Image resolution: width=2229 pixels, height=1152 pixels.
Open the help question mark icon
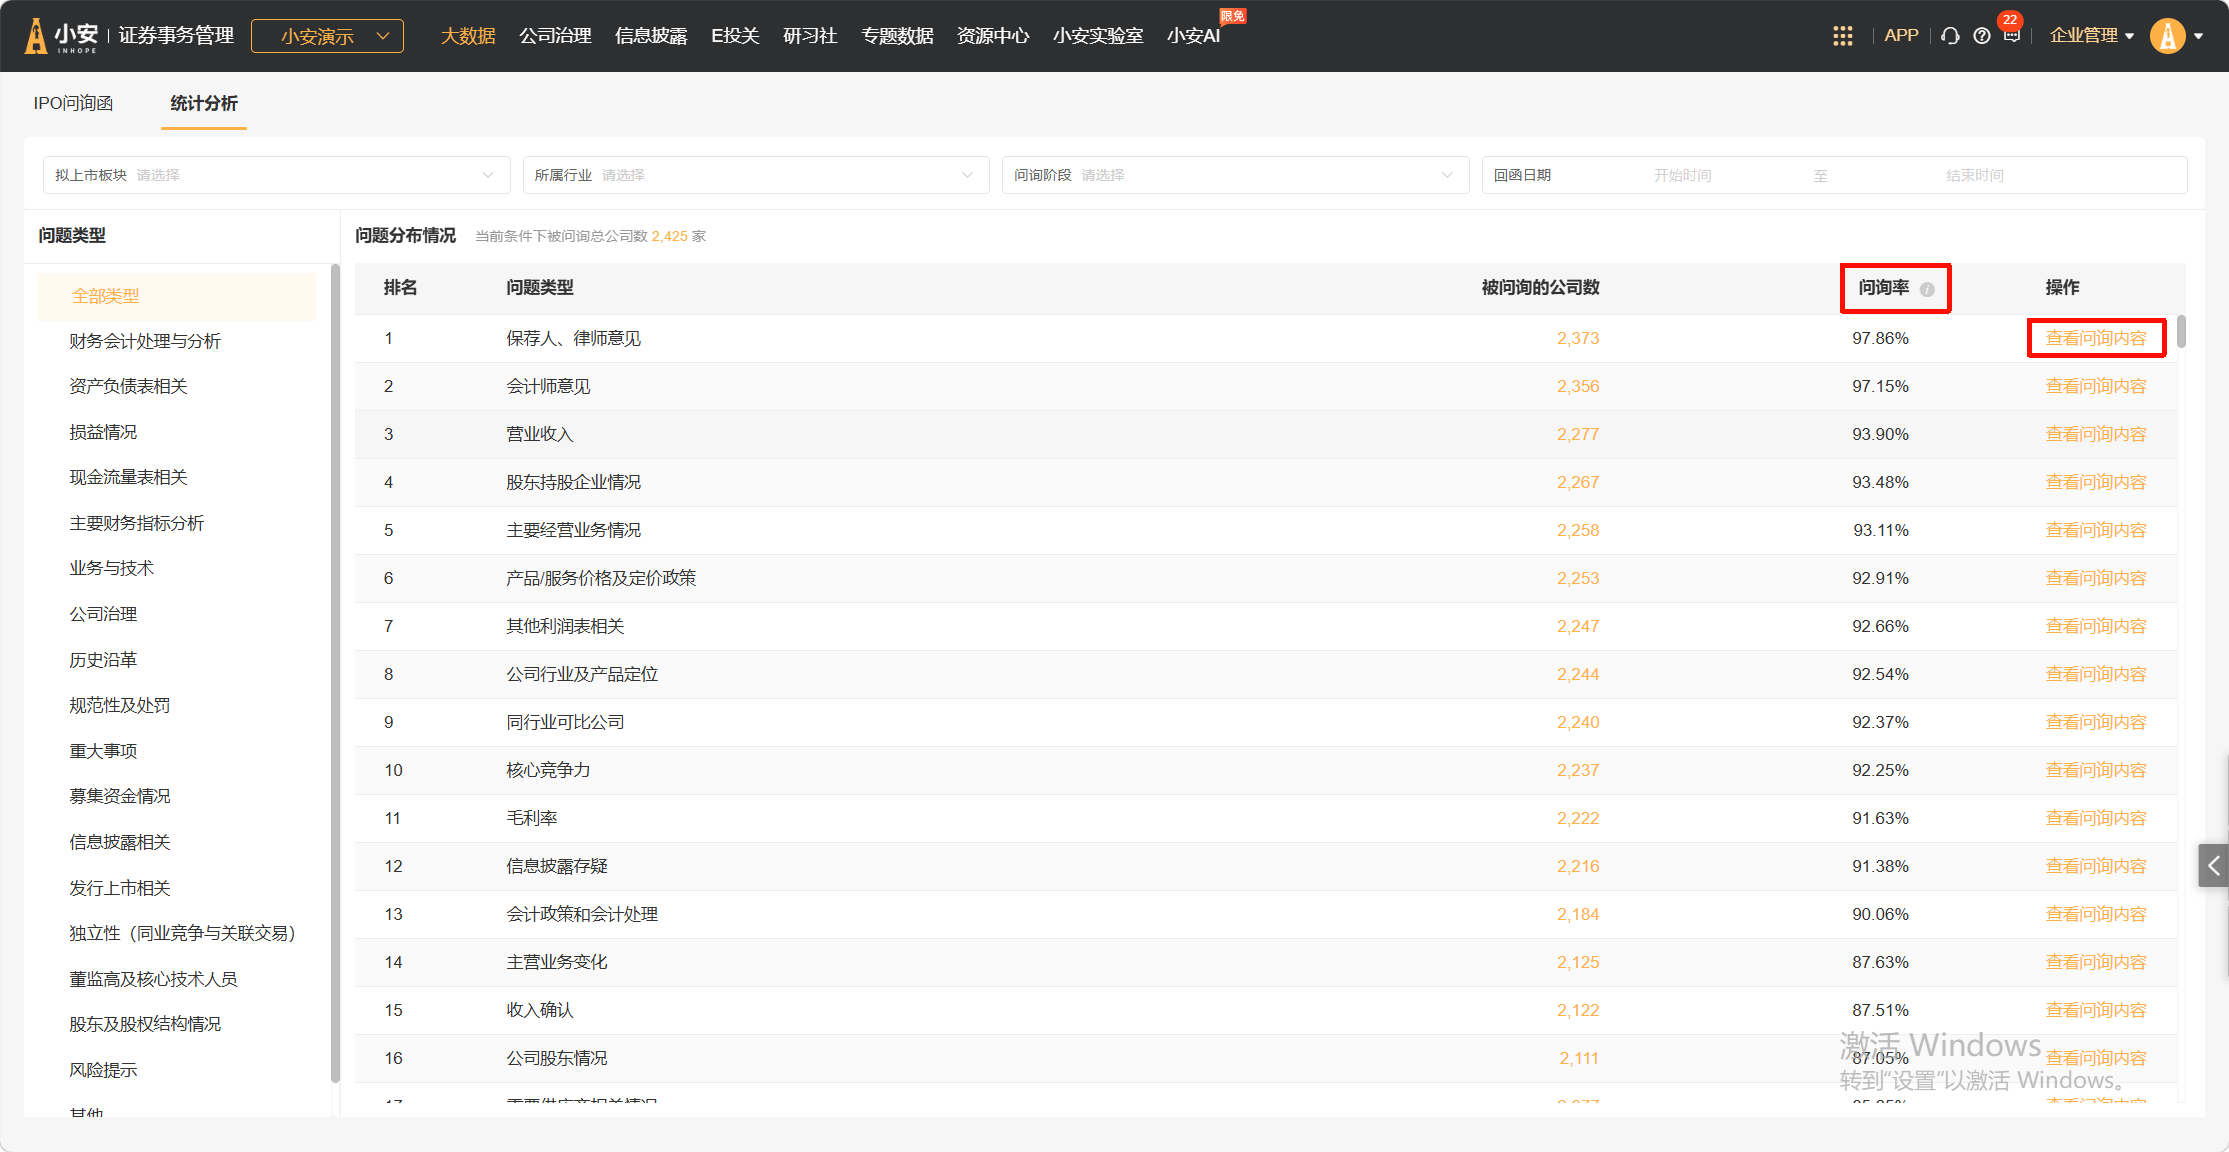pos(1981,36)
